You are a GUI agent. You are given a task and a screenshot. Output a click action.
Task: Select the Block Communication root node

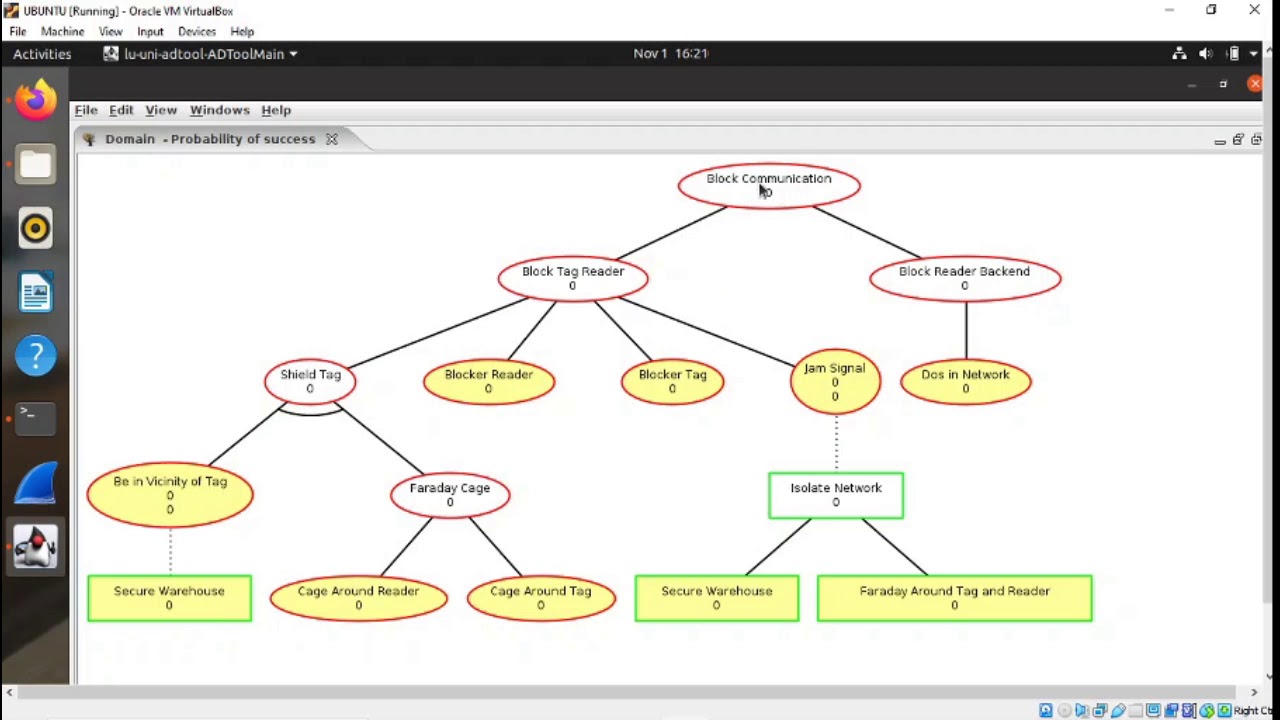click(x=768, y=186)
